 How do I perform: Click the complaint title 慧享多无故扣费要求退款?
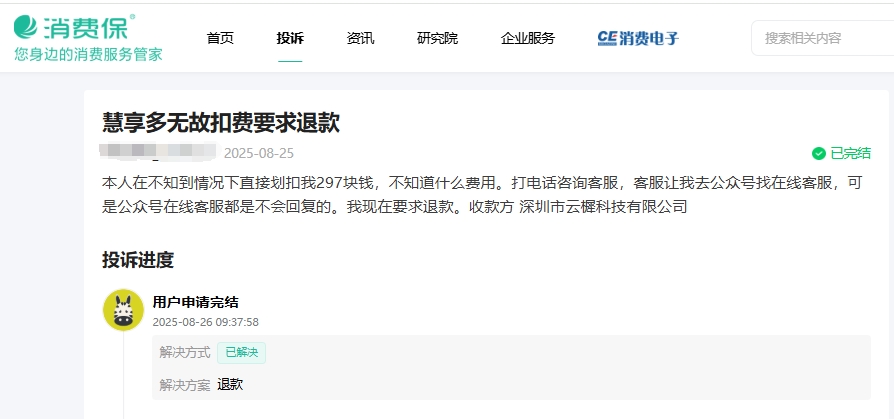pyautogui.click(x=221, y=123)
